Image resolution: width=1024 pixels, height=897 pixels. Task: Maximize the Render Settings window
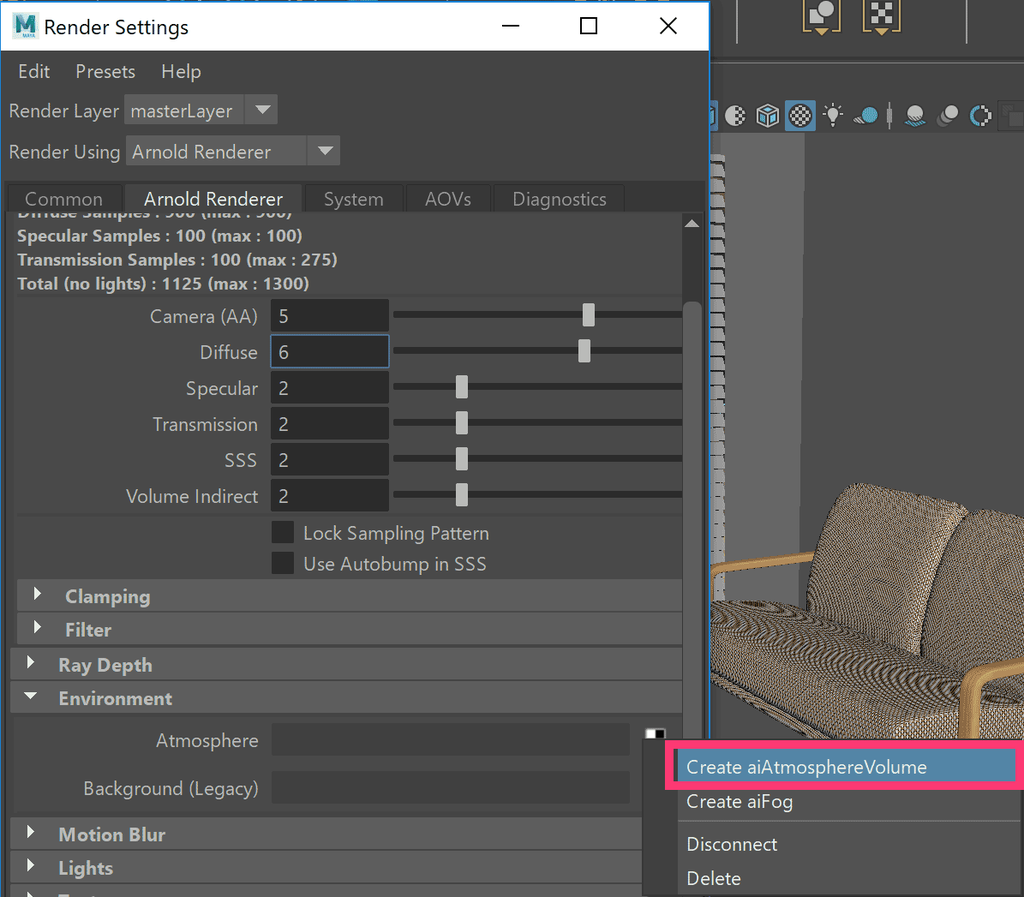point(588,26)
